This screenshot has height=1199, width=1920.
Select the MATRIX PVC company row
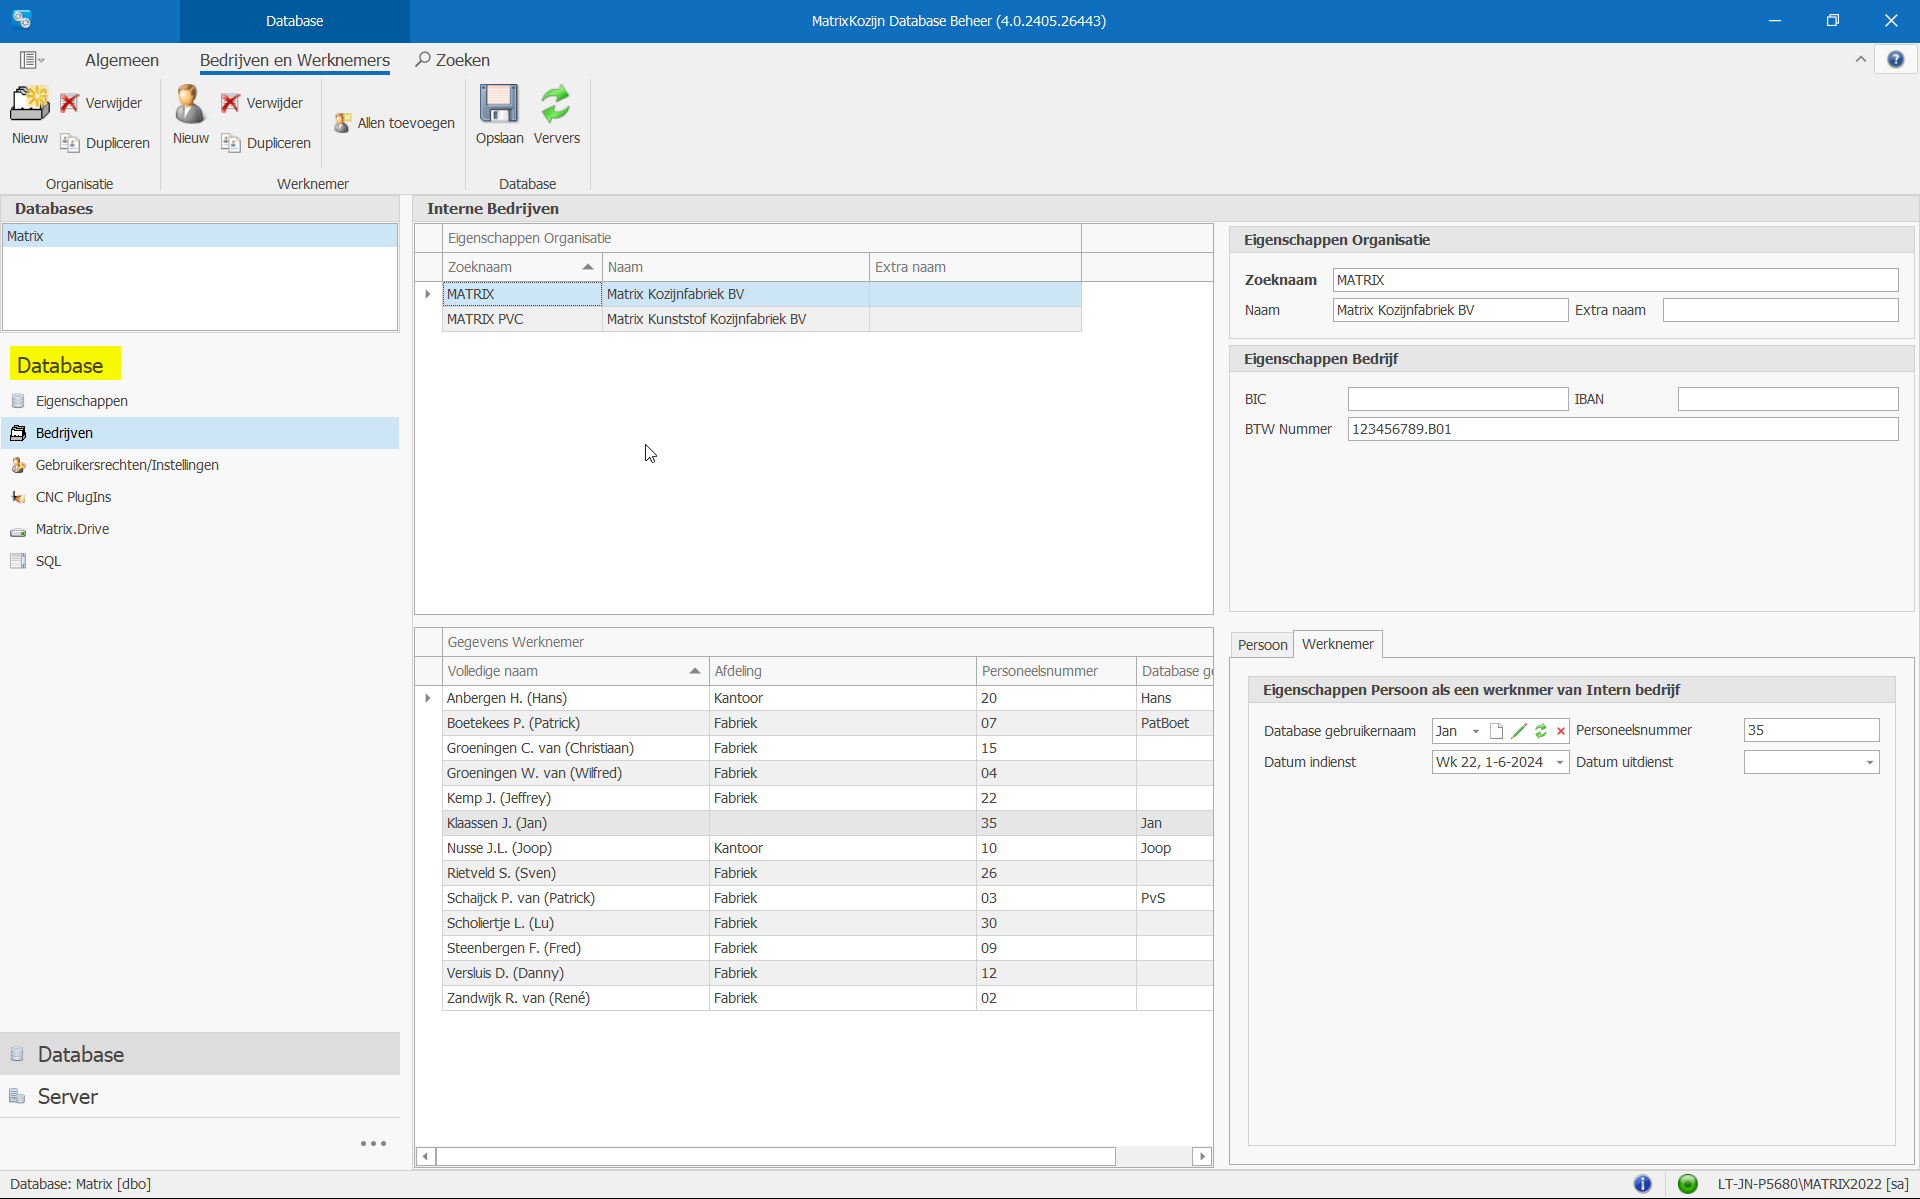coord(762,319)
